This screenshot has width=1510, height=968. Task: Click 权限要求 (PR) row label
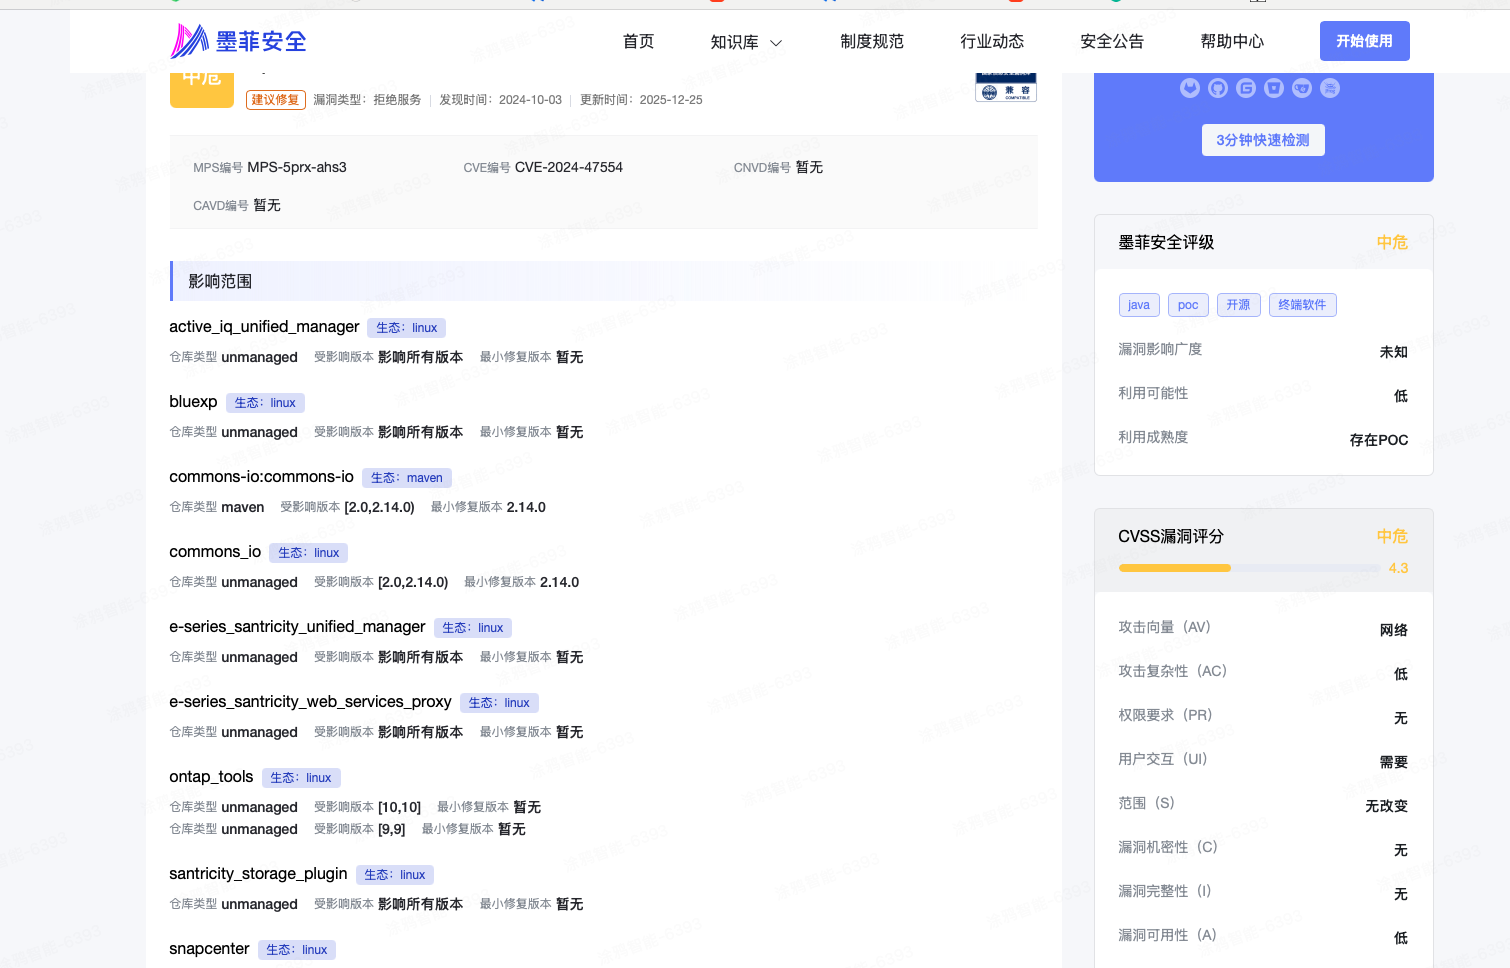click(x=1165, y=715)
